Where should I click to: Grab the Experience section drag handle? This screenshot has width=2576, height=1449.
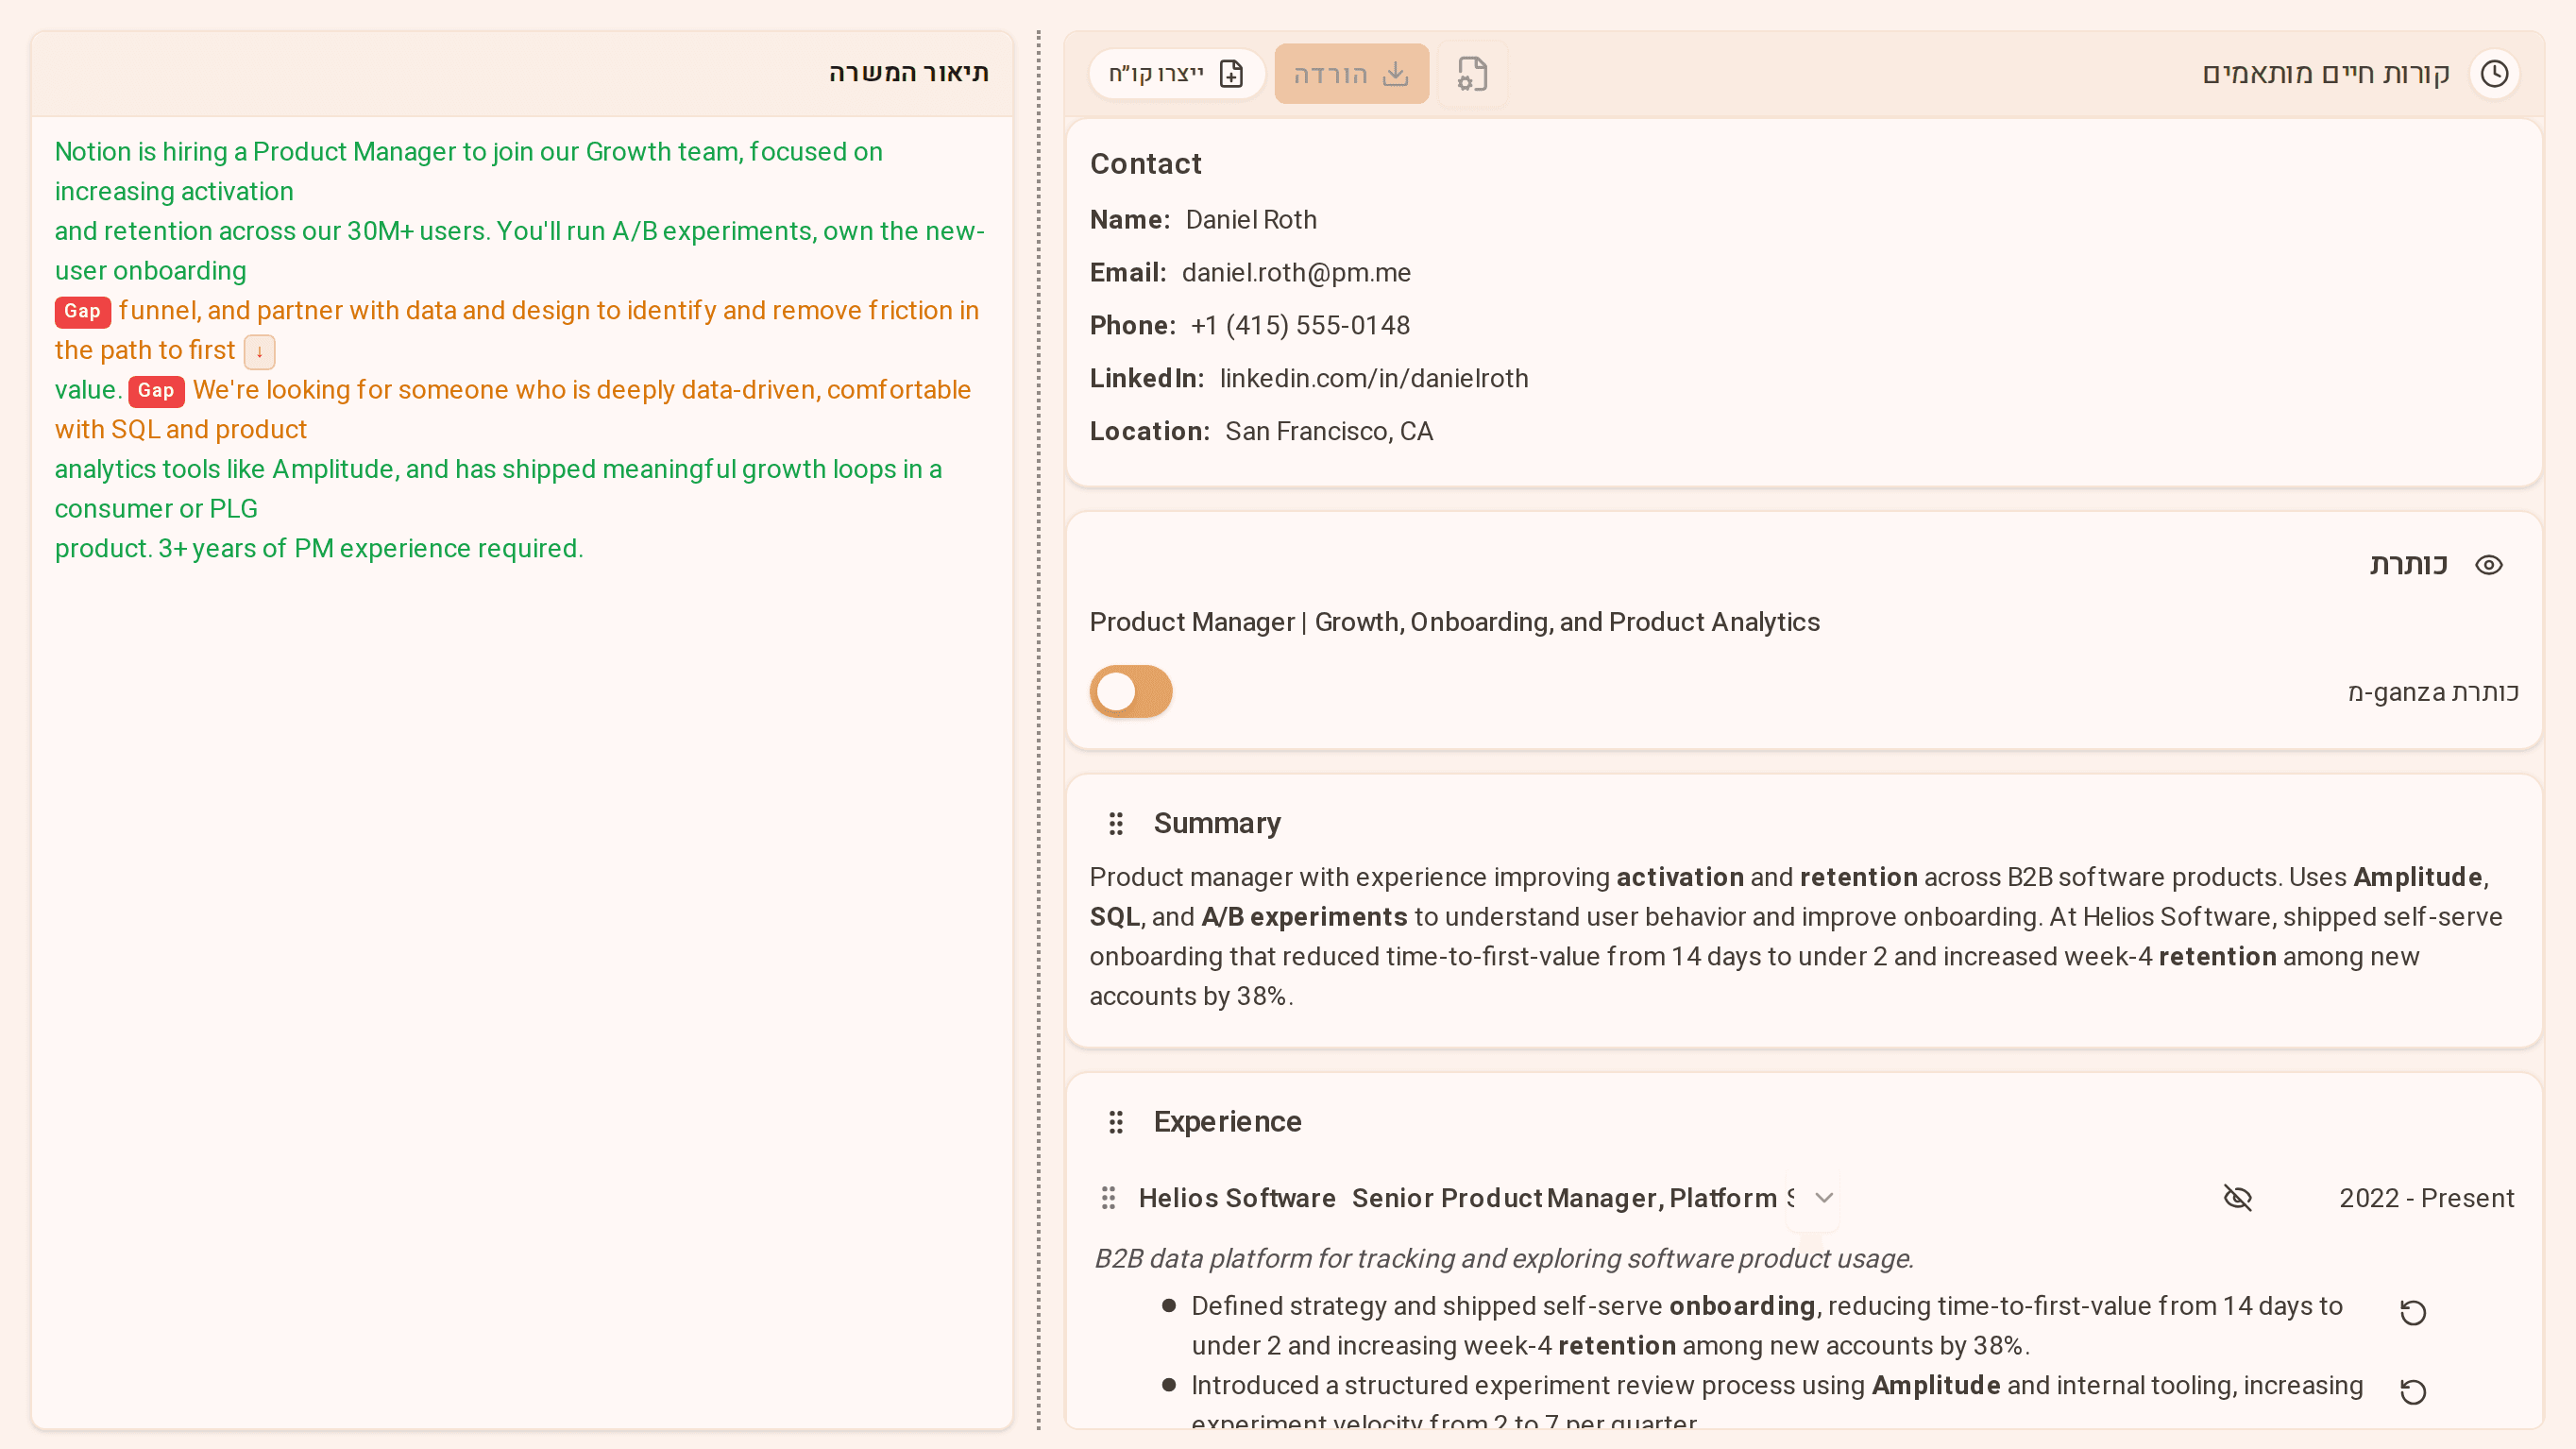(x=1116, y=1122)
